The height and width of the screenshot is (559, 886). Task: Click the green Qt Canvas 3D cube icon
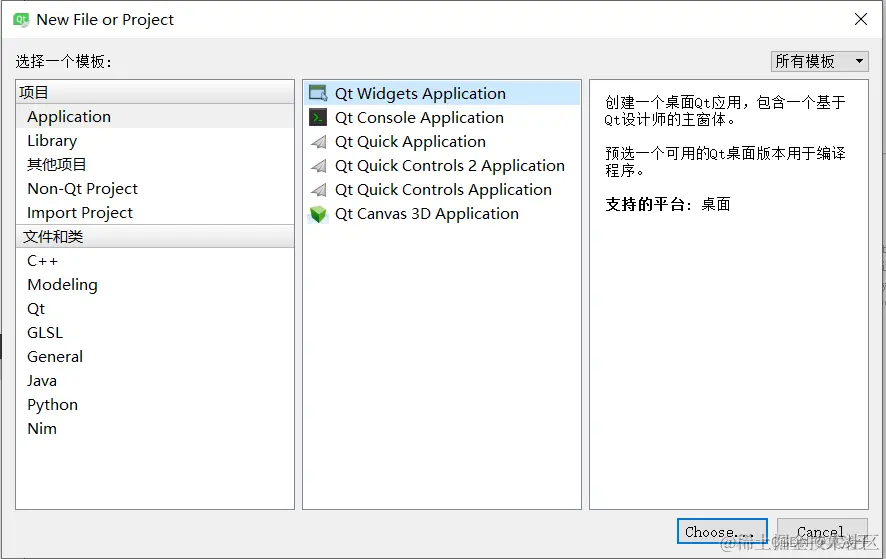318,214
